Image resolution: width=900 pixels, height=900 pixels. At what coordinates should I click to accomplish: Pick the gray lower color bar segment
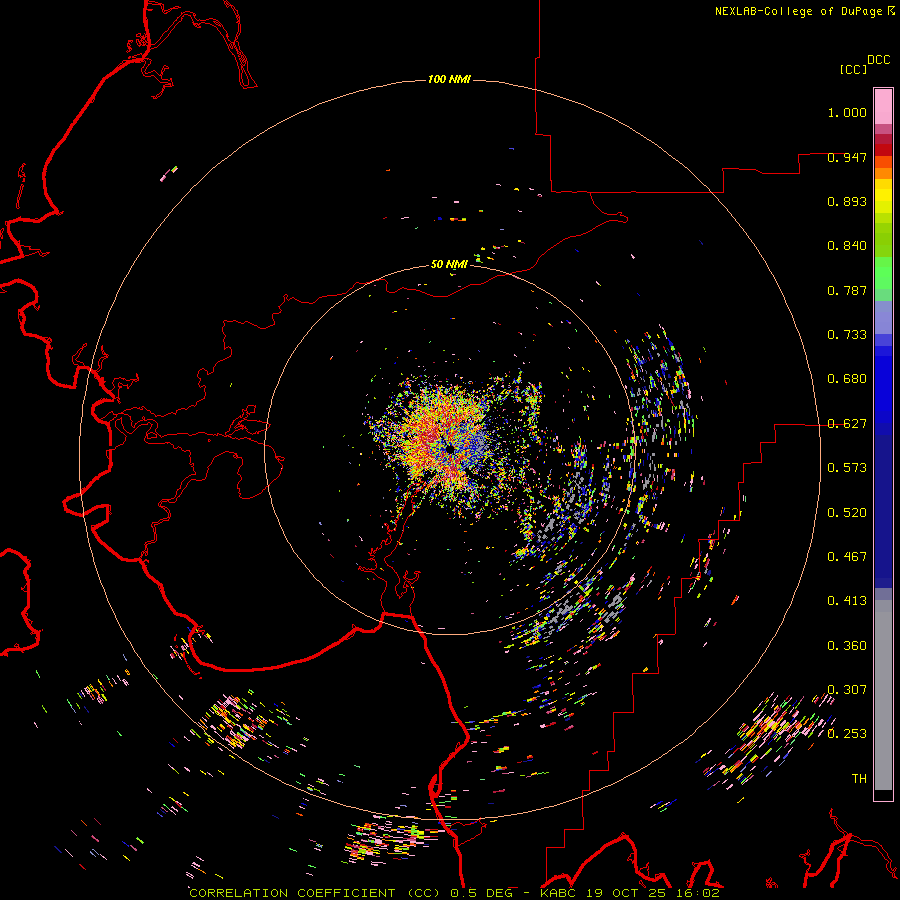pyautogui.click(x=883, y=695)
